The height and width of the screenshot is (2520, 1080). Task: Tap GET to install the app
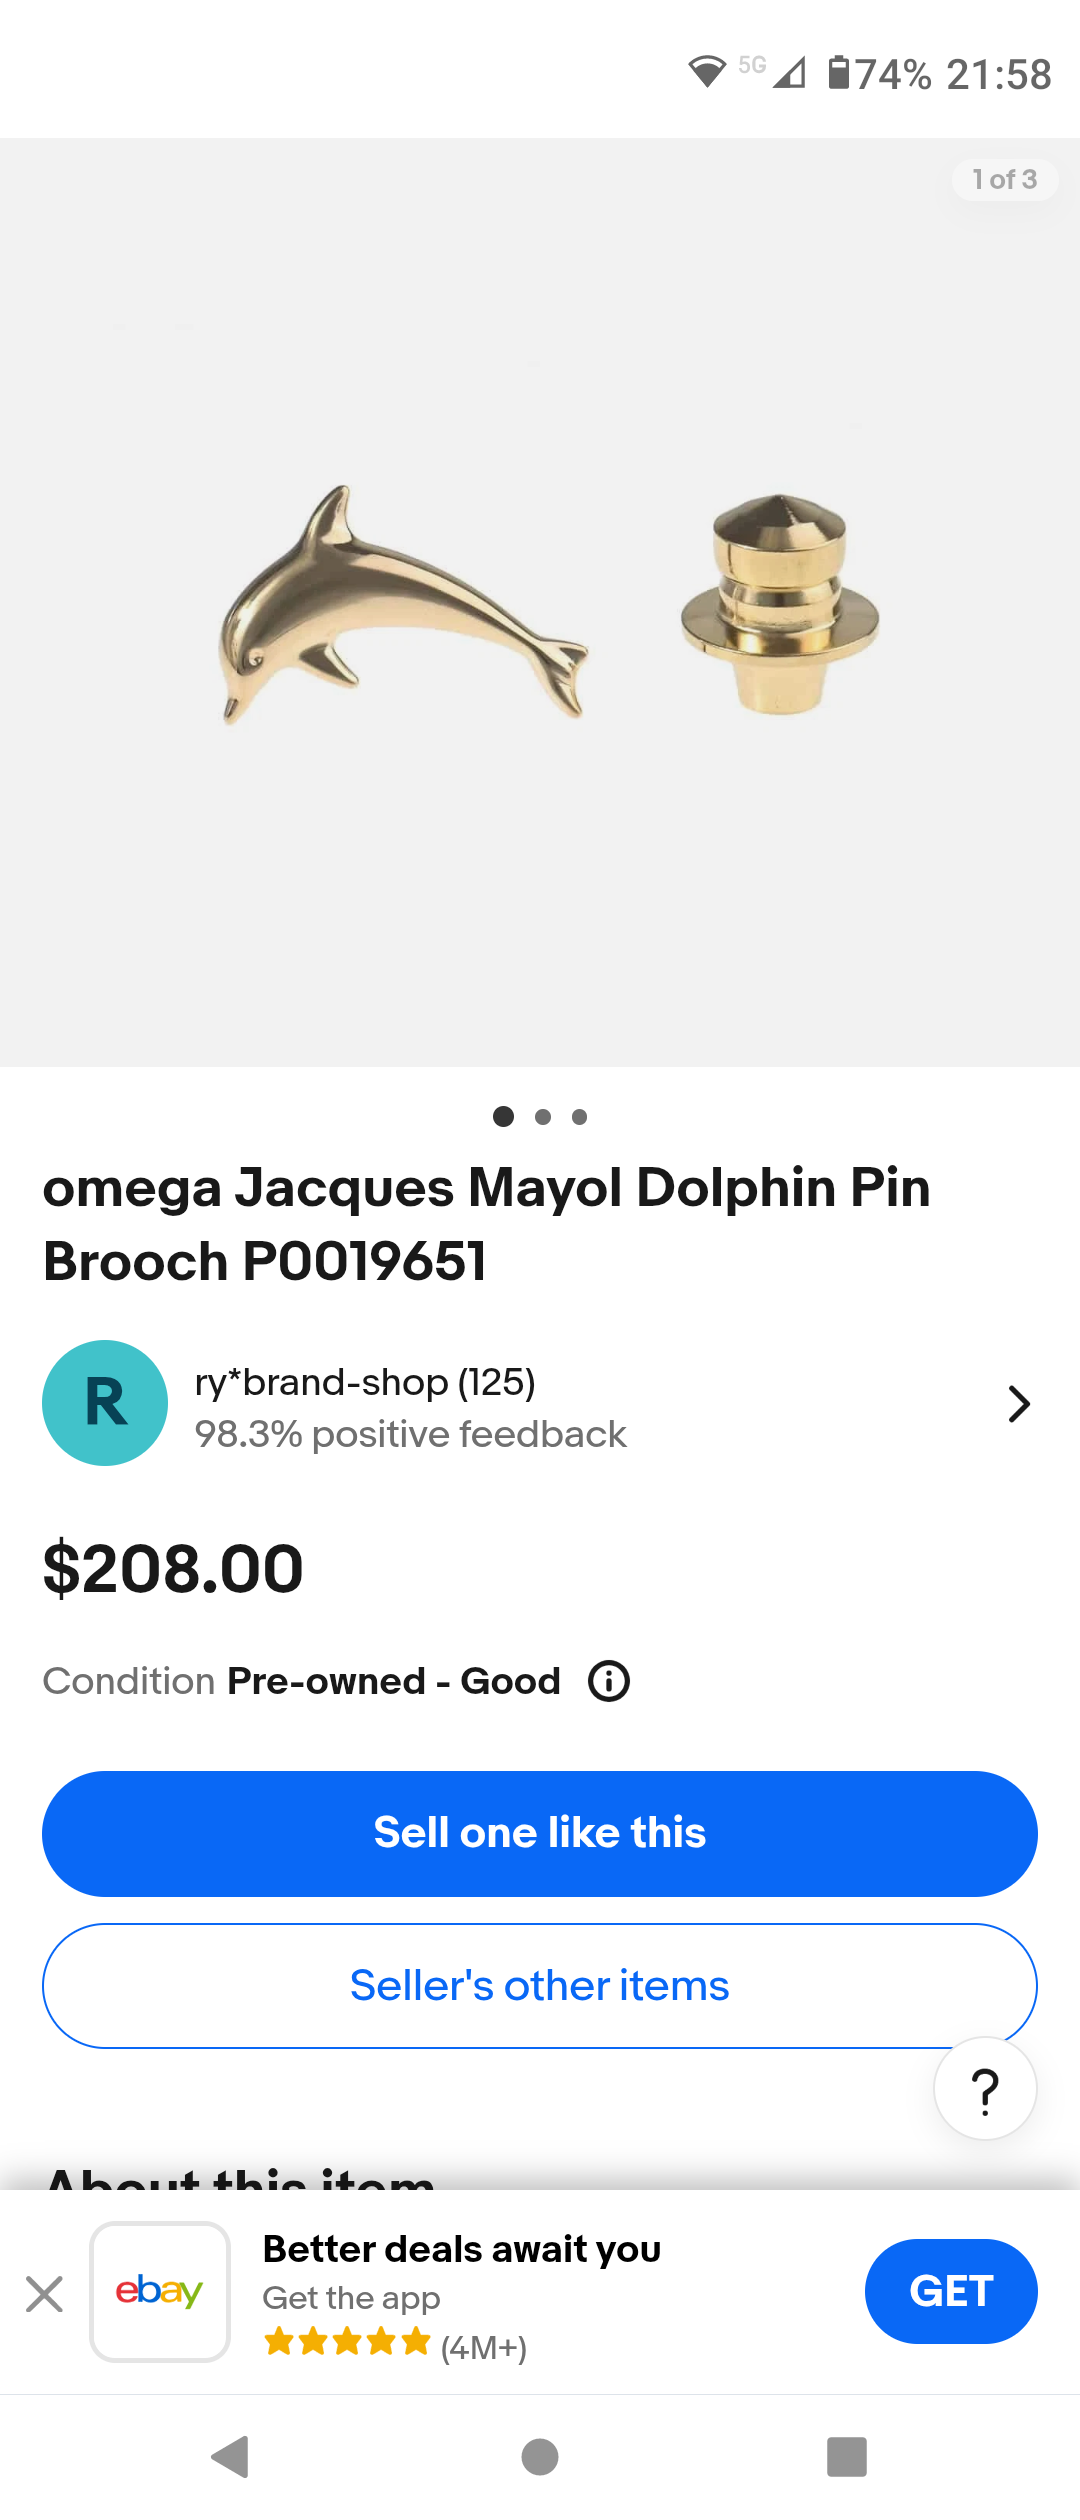pyautogui.click(x=950, y=2291)
